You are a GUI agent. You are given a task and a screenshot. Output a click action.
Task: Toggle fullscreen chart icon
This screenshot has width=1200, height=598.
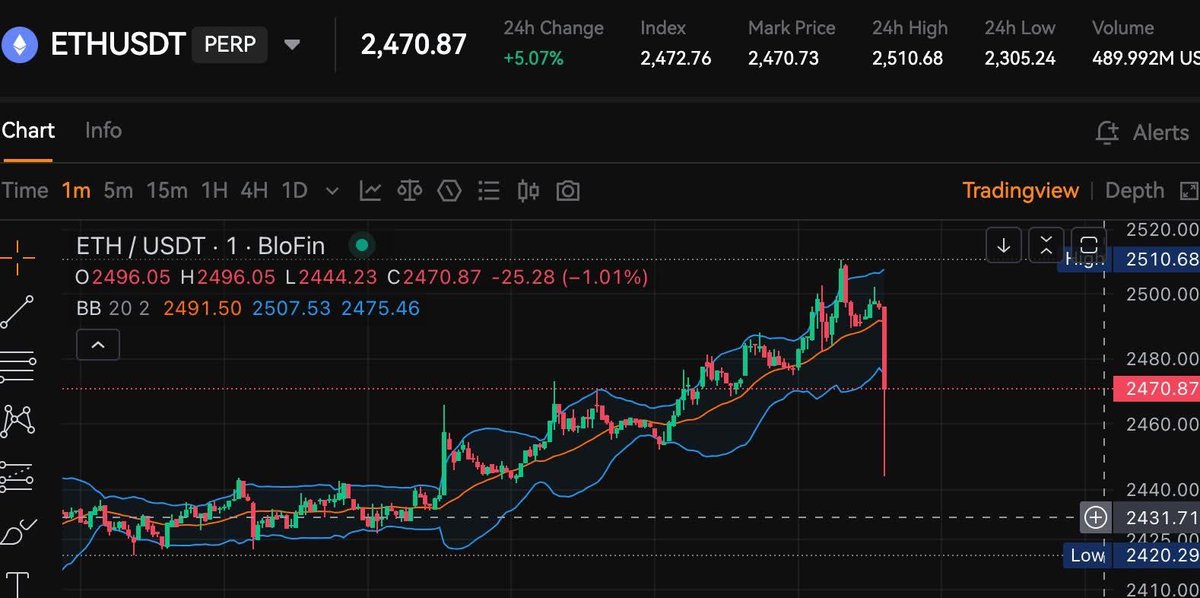point(1189,190)
